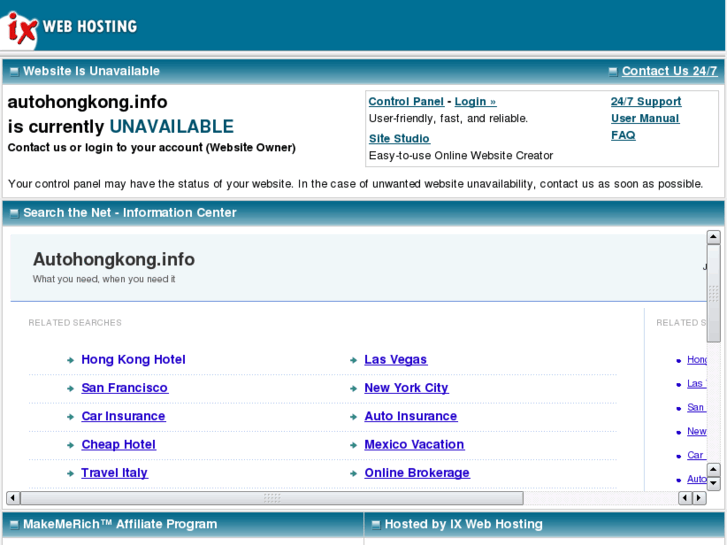Click arrow icon beside Cheap Hotel
The height and width of the screenshot is (545, 727).
[70, 445]
